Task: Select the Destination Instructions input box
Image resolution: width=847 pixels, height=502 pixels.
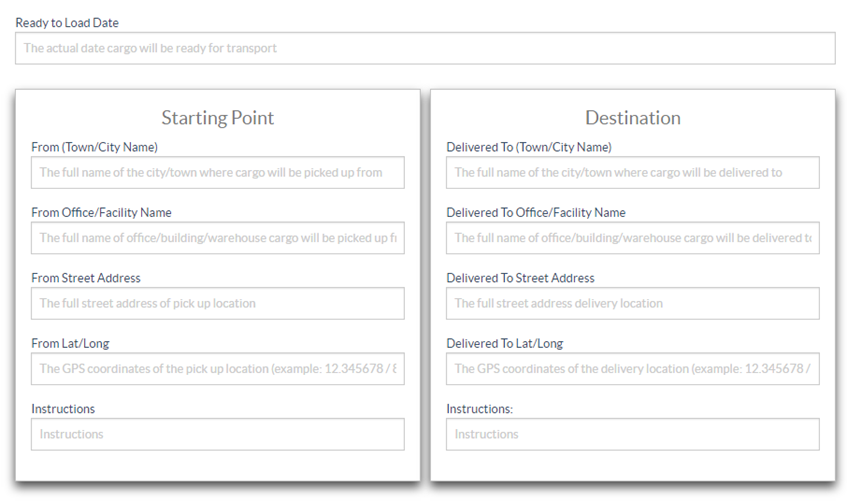Action: pyautogui.click(x=633, y=434)
